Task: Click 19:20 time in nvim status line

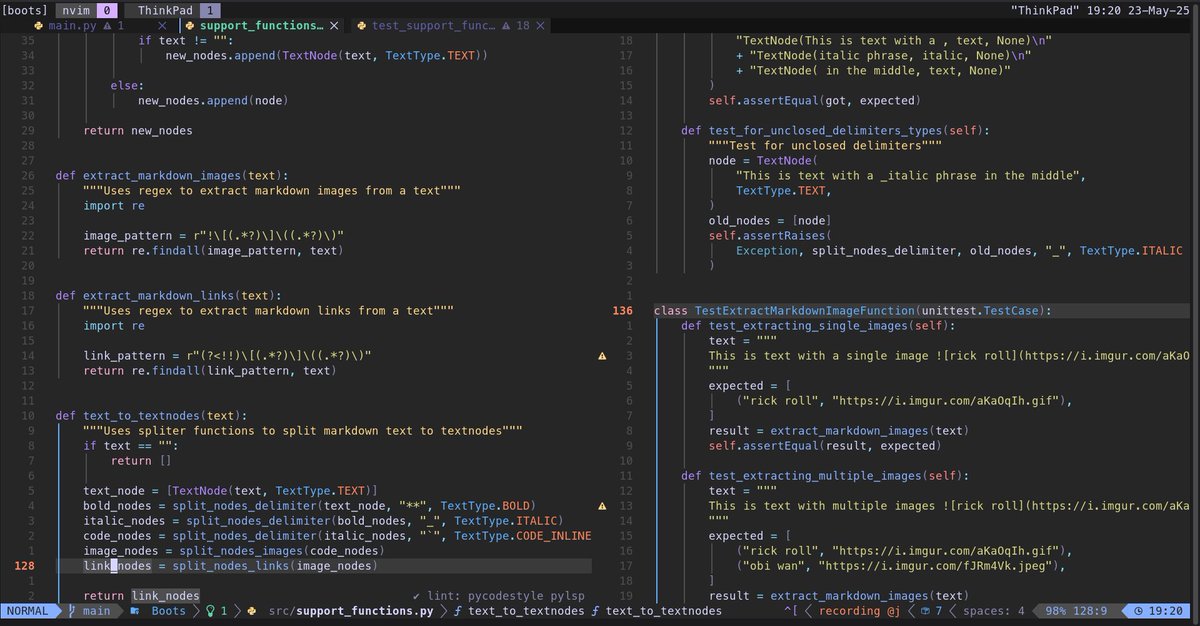Action: click(x=1165, y=611)
